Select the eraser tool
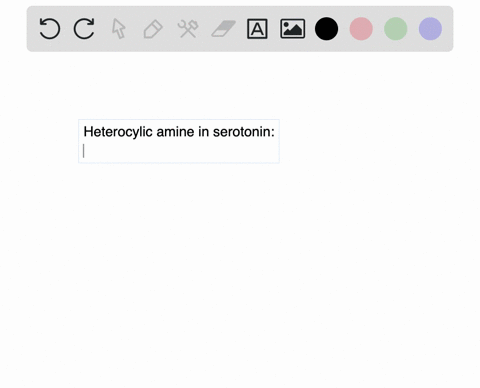This screenshot has width=480, height=388. pos(223,29)
